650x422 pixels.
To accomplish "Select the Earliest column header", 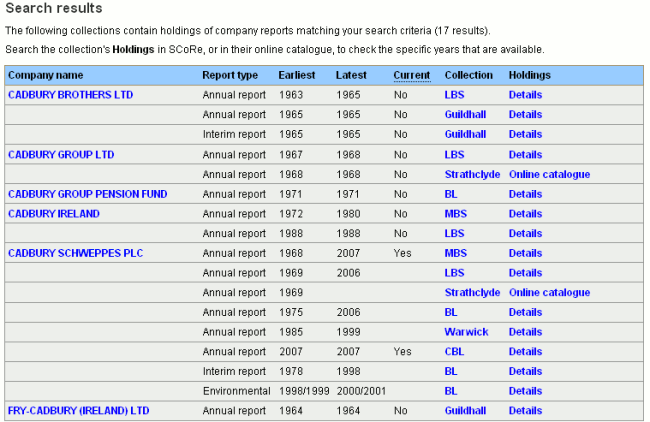I will click(x=297, y=75).
